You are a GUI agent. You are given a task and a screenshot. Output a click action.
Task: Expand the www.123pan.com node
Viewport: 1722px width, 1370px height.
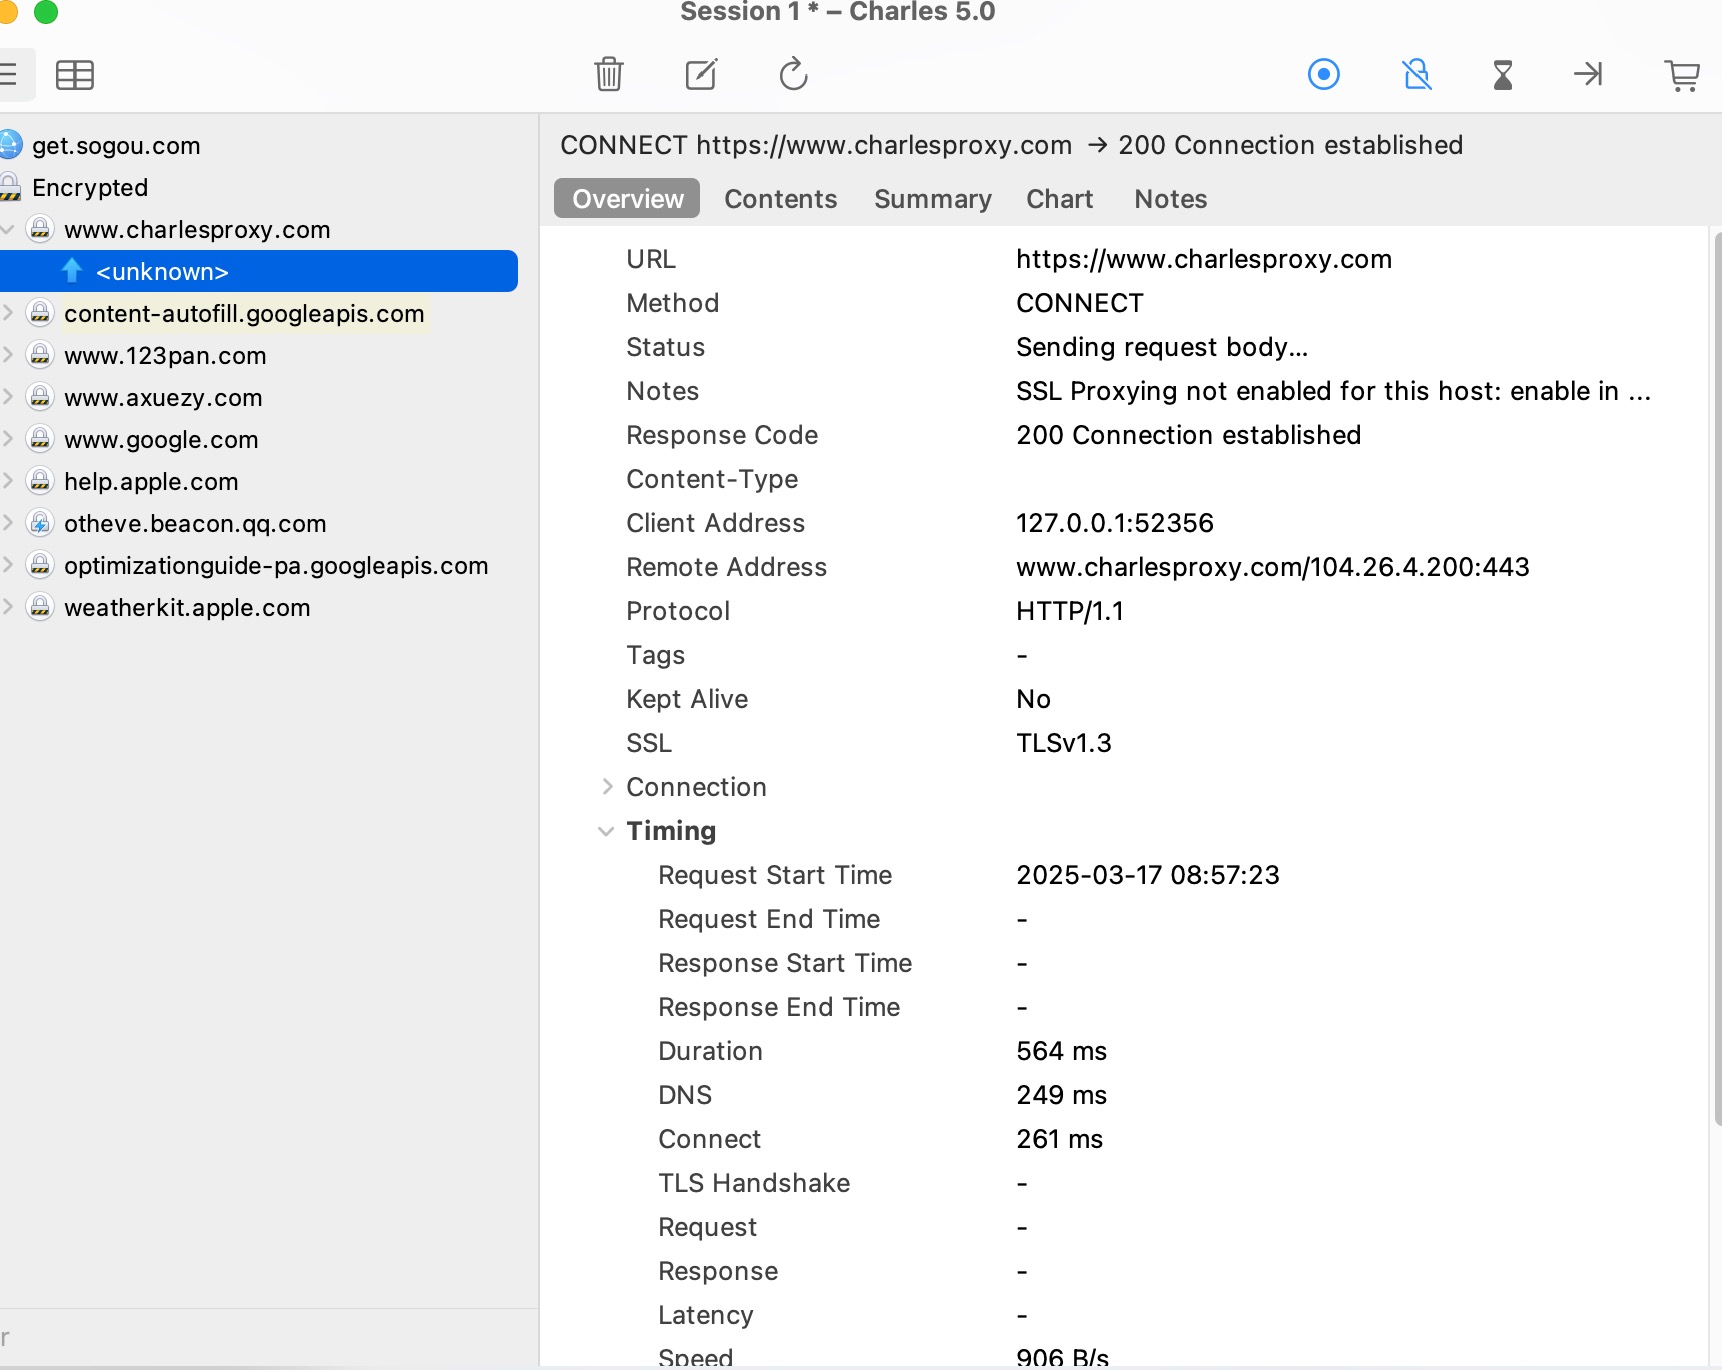click(7, 355)
